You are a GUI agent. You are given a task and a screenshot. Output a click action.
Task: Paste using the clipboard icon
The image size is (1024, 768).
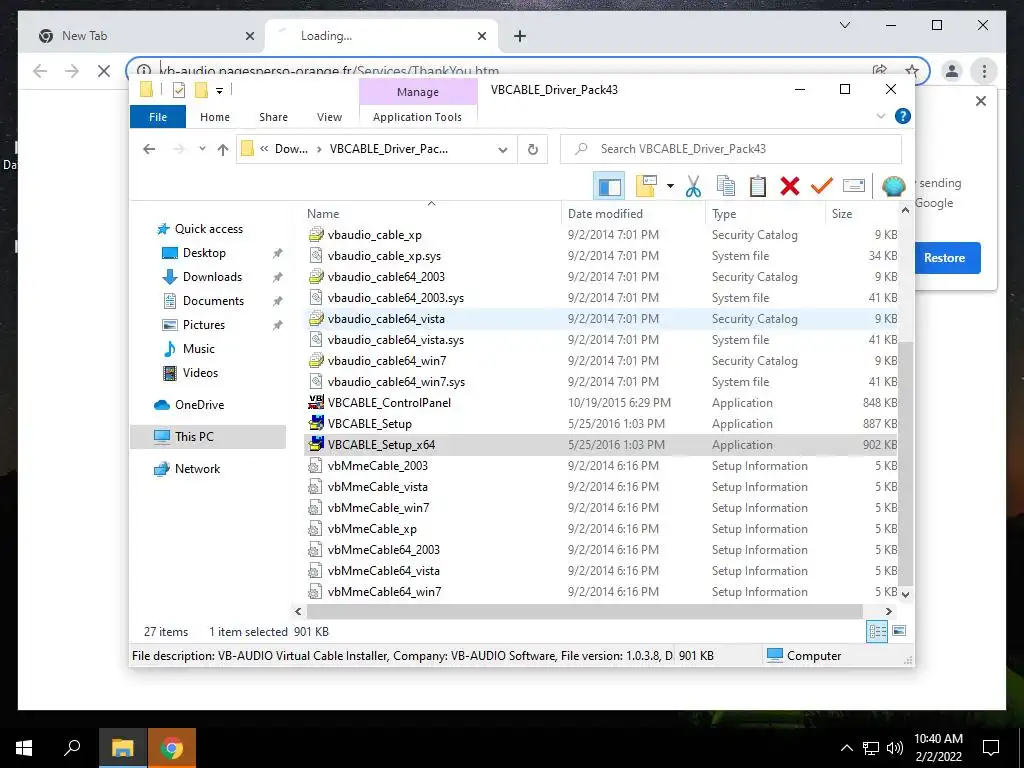[x=758, y=187]
